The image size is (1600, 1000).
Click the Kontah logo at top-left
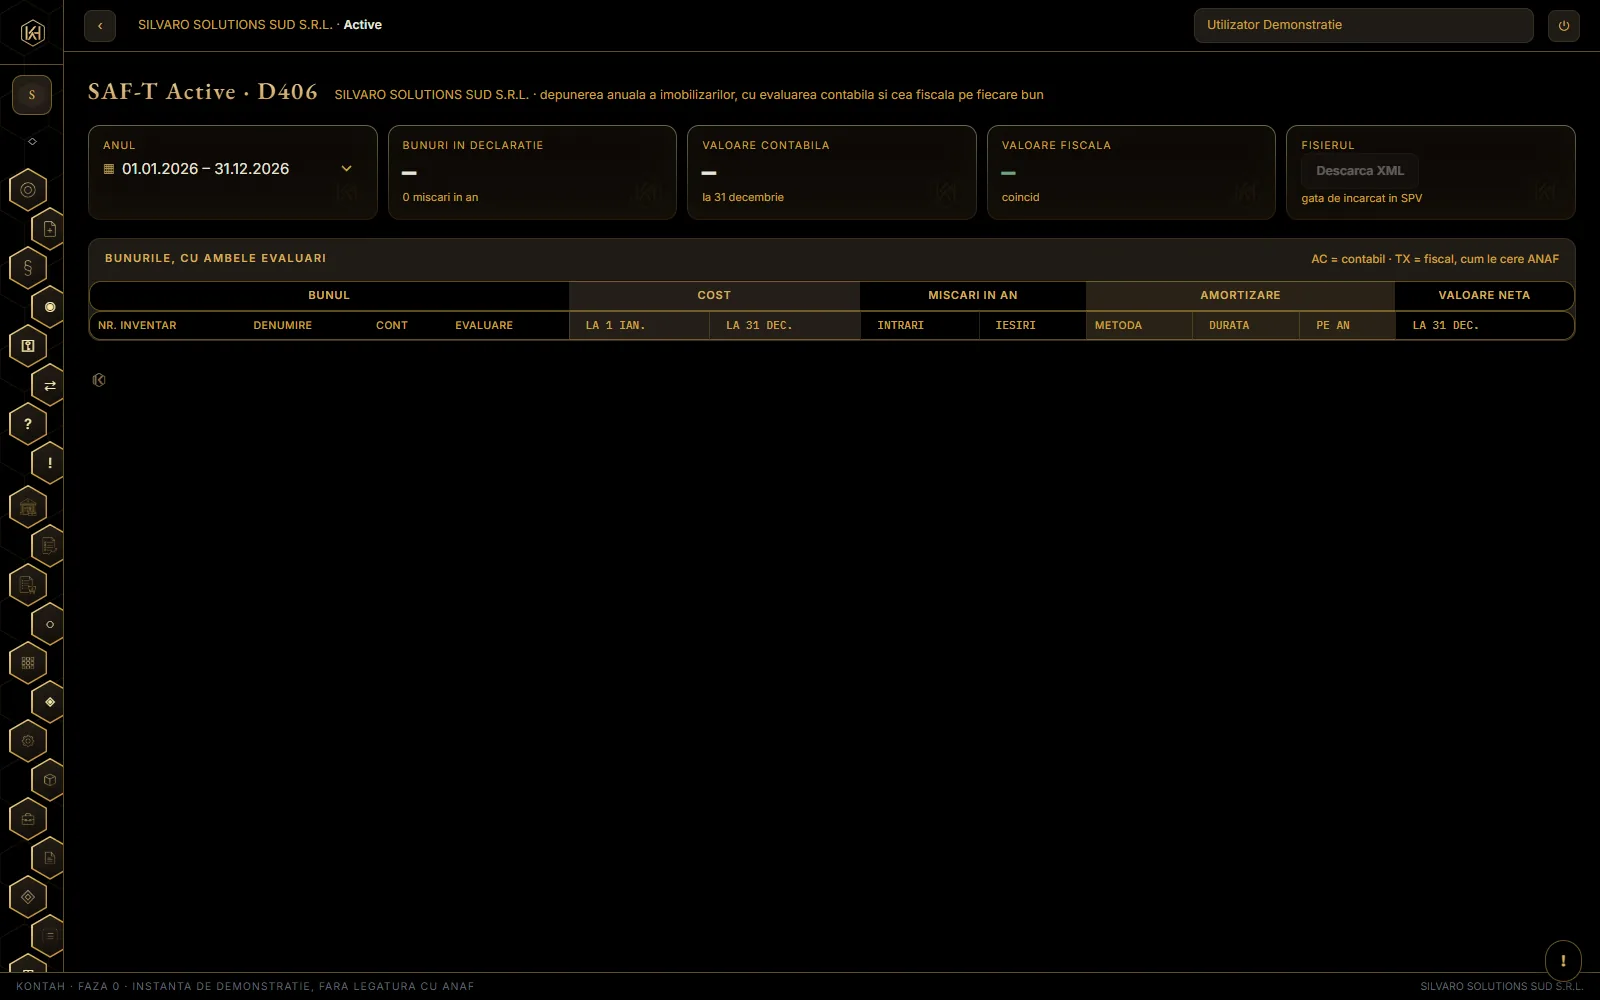tap(32, 33)
